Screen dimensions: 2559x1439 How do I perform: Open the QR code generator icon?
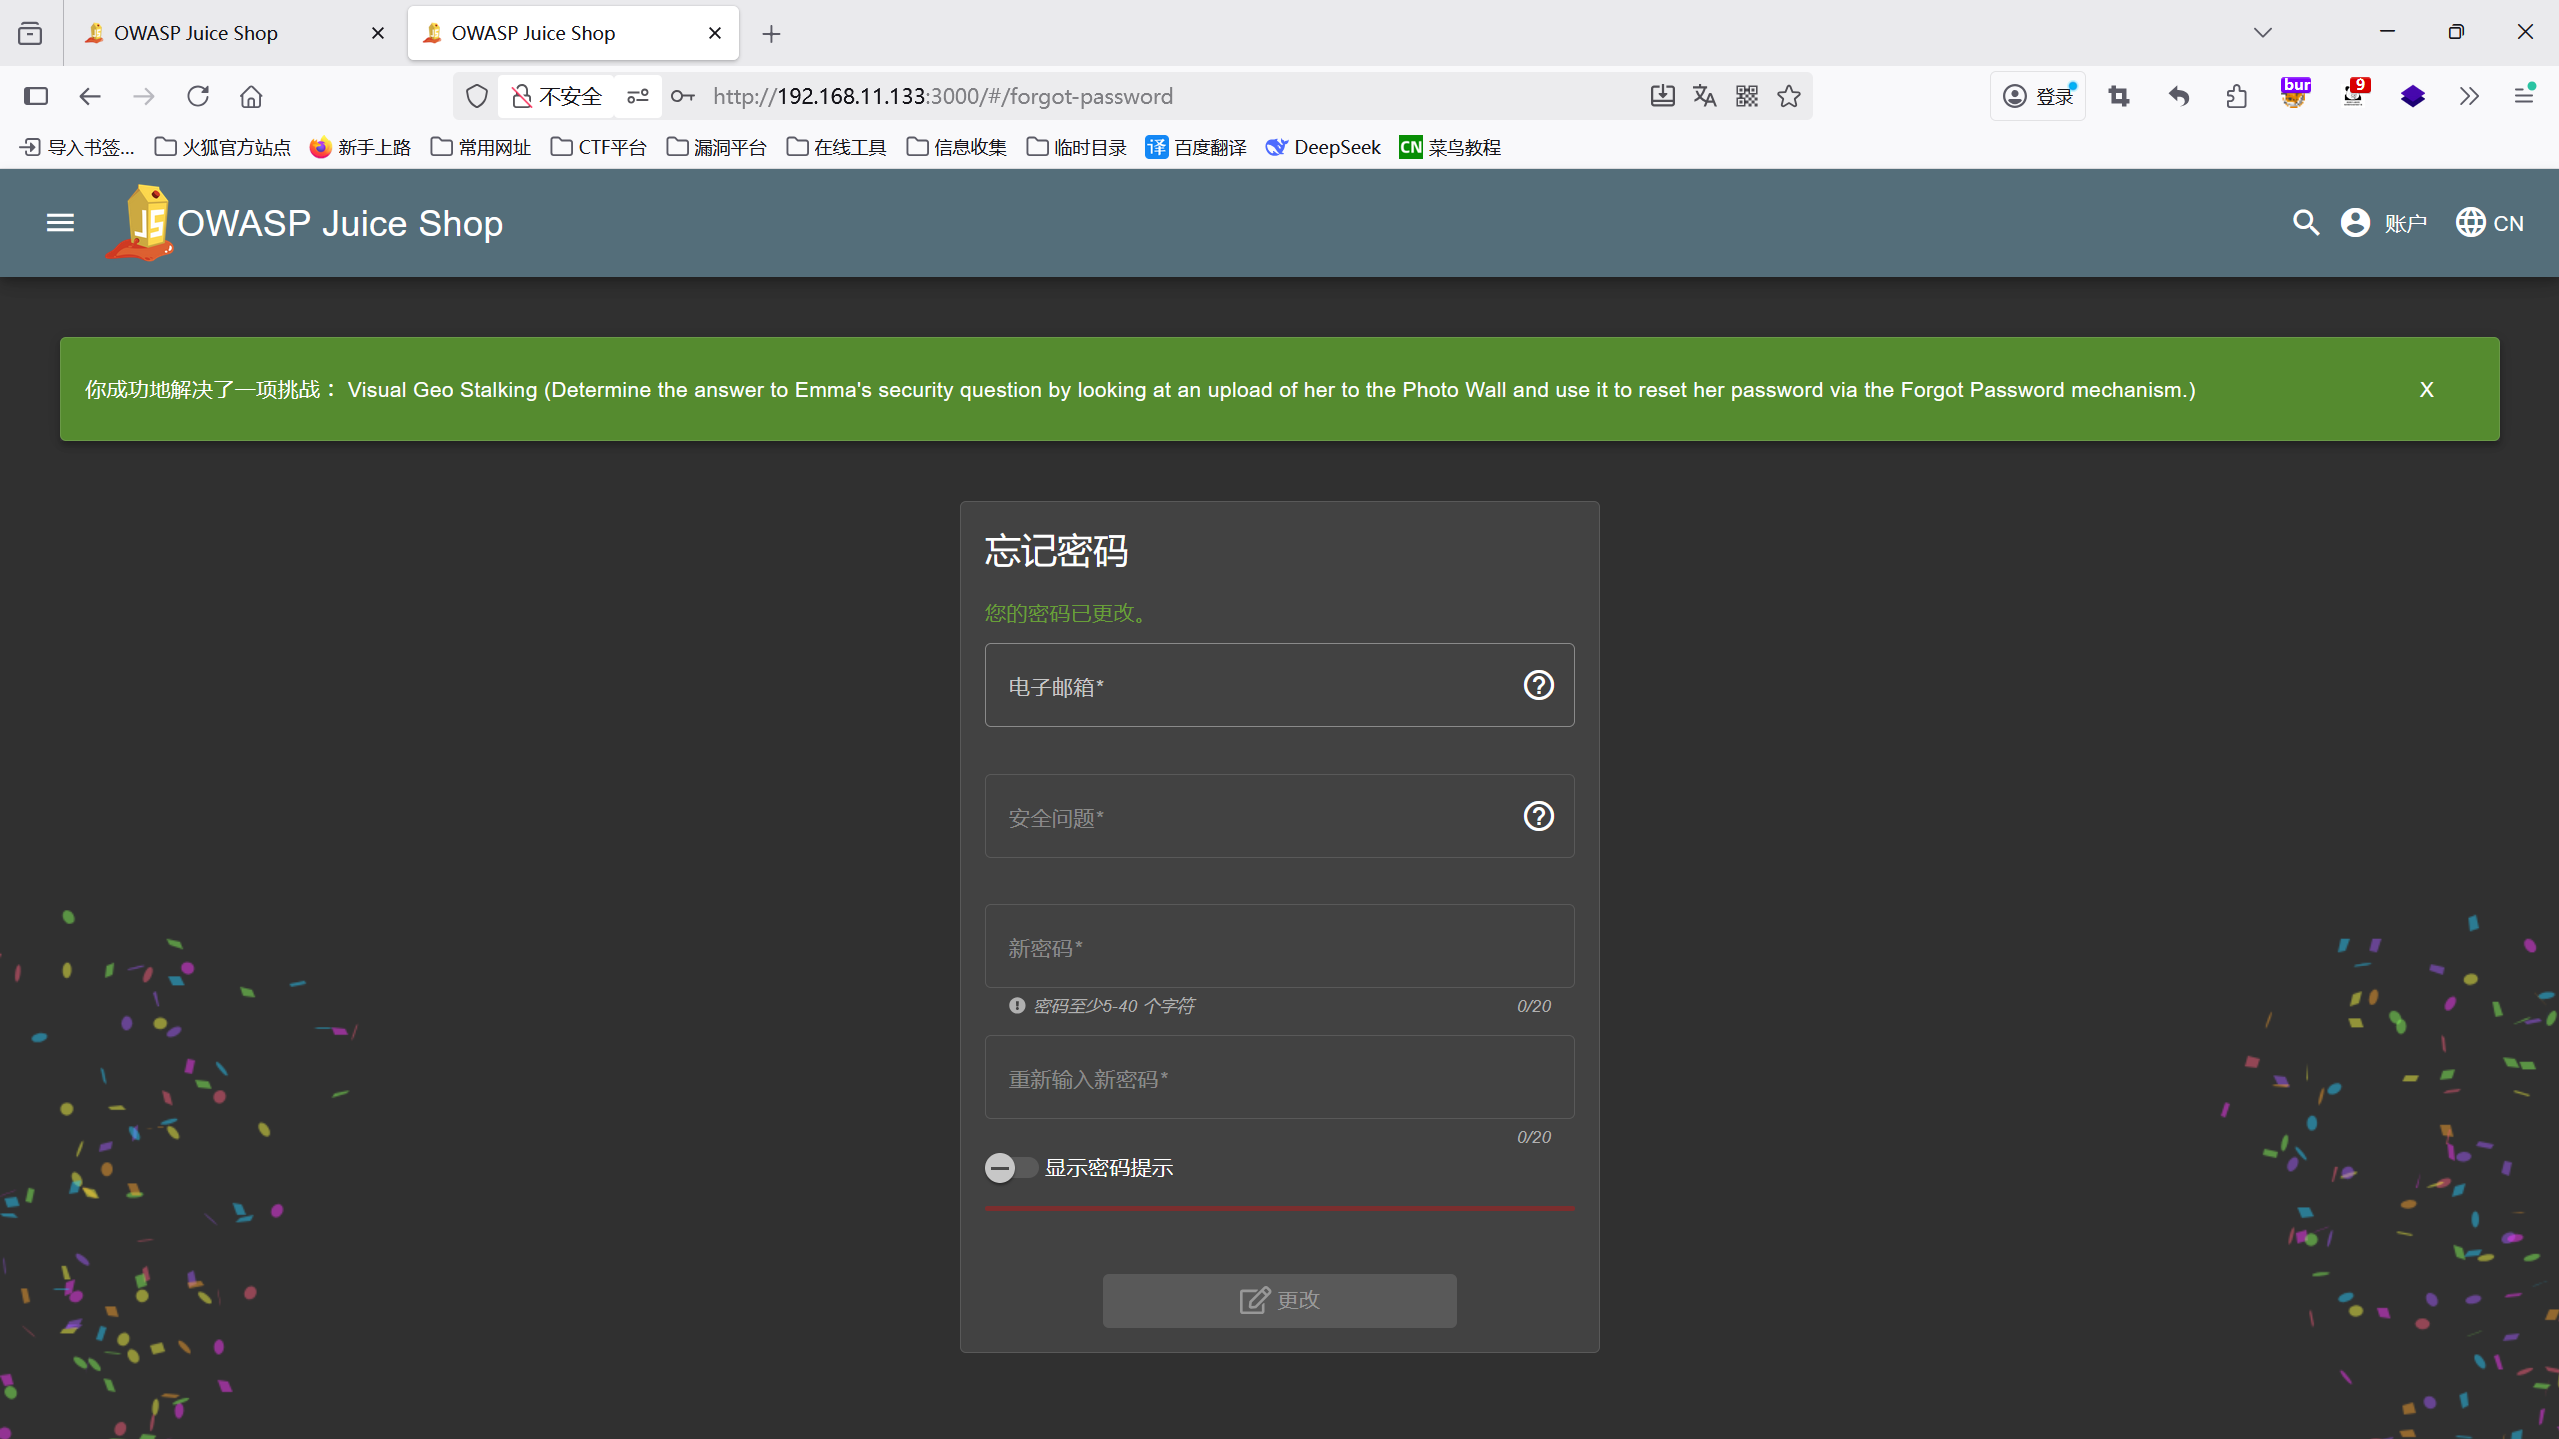point(1747,96)
